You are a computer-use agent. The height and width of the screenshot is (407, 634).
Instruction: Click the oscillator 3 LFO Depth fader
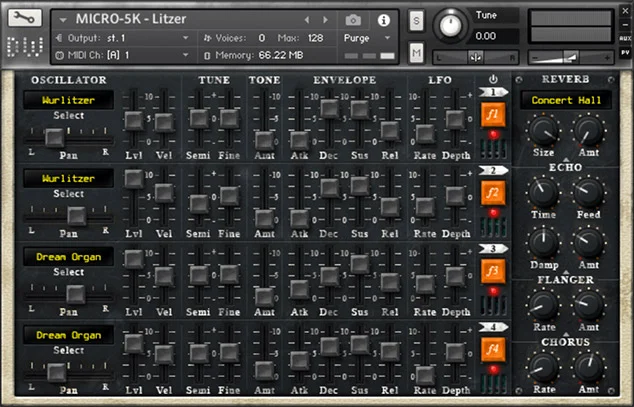click(x=455, y=276)
